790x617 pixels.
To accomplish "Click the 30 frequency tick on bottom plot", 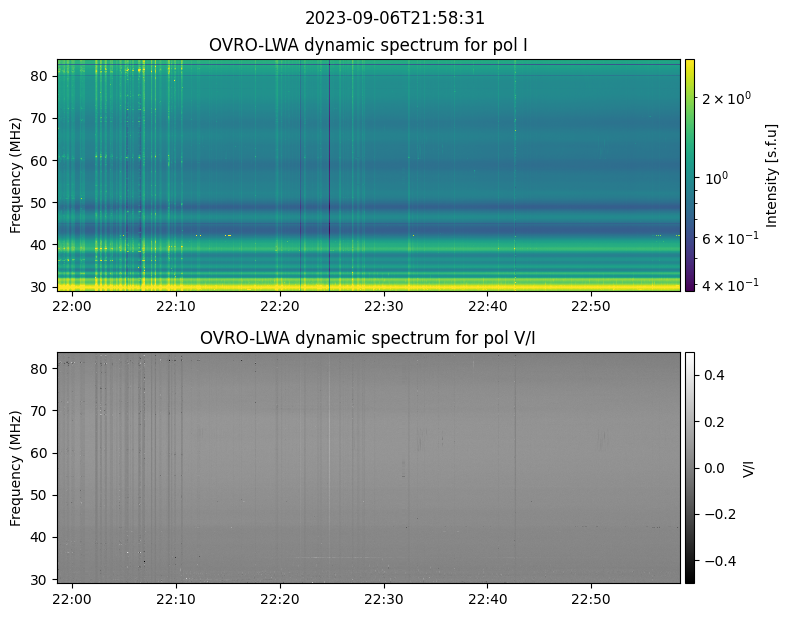I will point(42,579).
